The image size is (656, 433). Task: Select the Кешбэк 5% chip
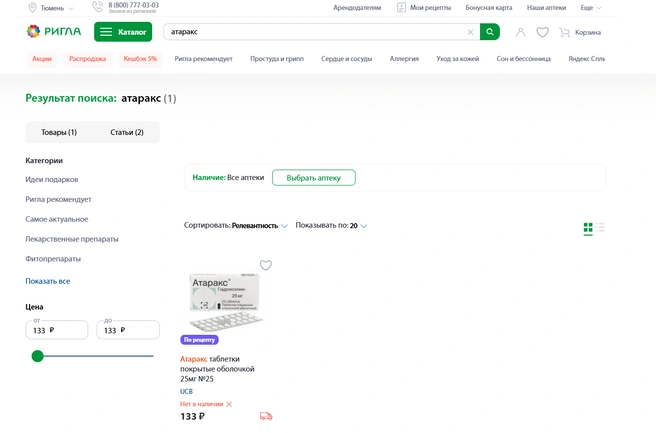pyautogui.click(x=140, y=59)
